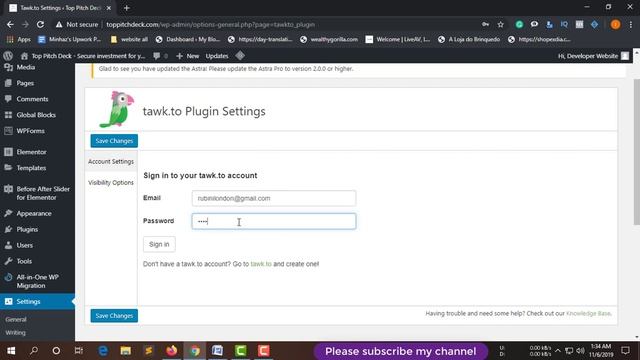
Task: Open Hi, Developer Website account menu
Action: 593,56
